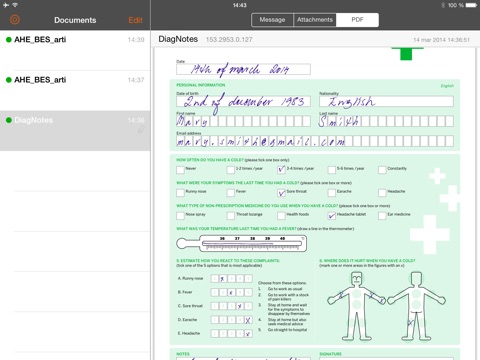Screen dimensions: 480x360
Task: Click the thermometer temperature scale
Action: tap(252, 244)
